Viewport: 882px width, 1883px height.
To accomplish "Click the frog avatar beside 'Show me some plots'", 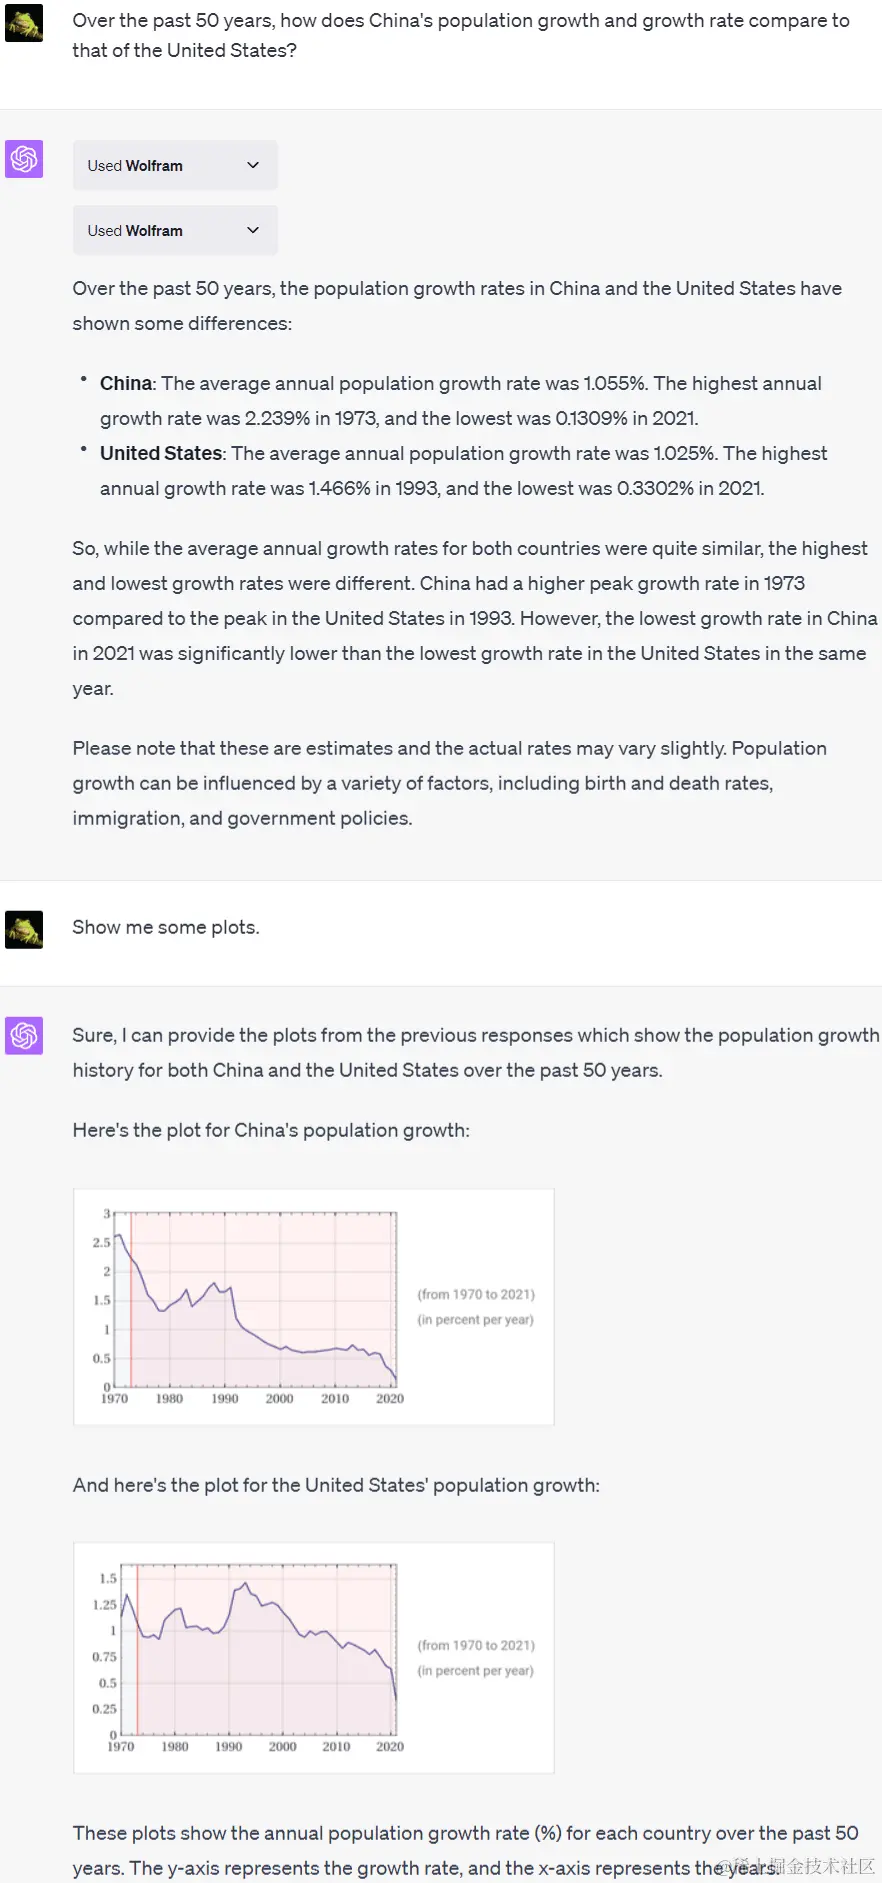I will pyautogui.click(x=24, y=929).
